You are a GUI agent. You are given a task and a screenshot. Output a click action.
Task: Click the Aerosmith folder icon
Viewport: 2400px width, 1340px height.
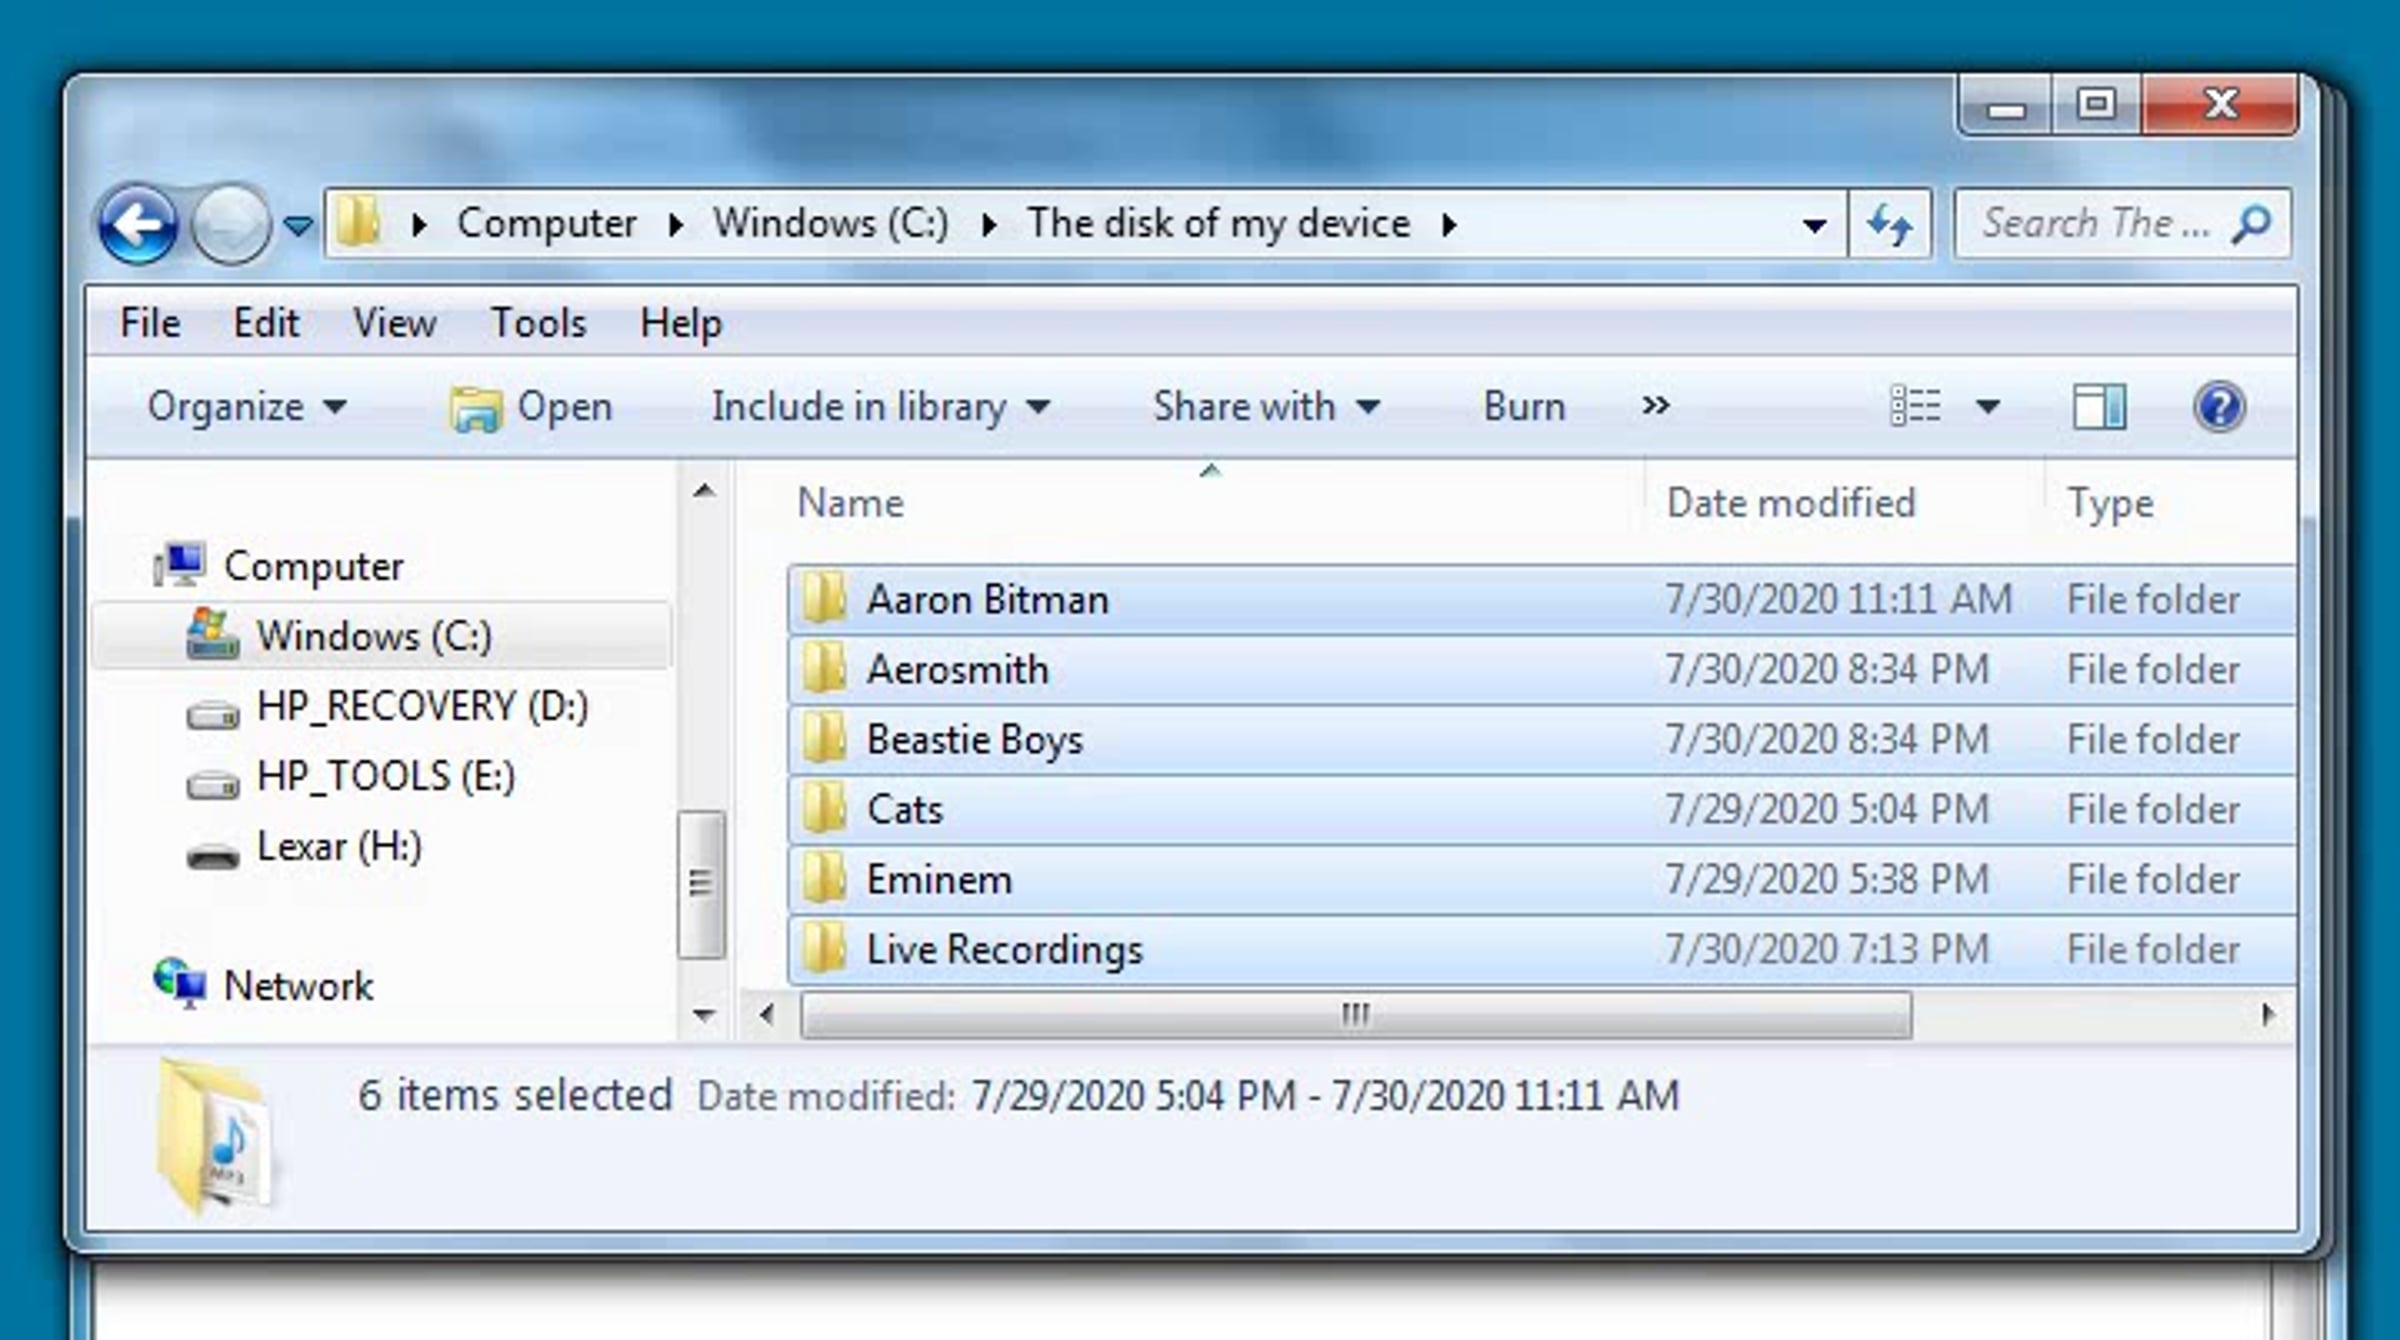tap(825, 667)
